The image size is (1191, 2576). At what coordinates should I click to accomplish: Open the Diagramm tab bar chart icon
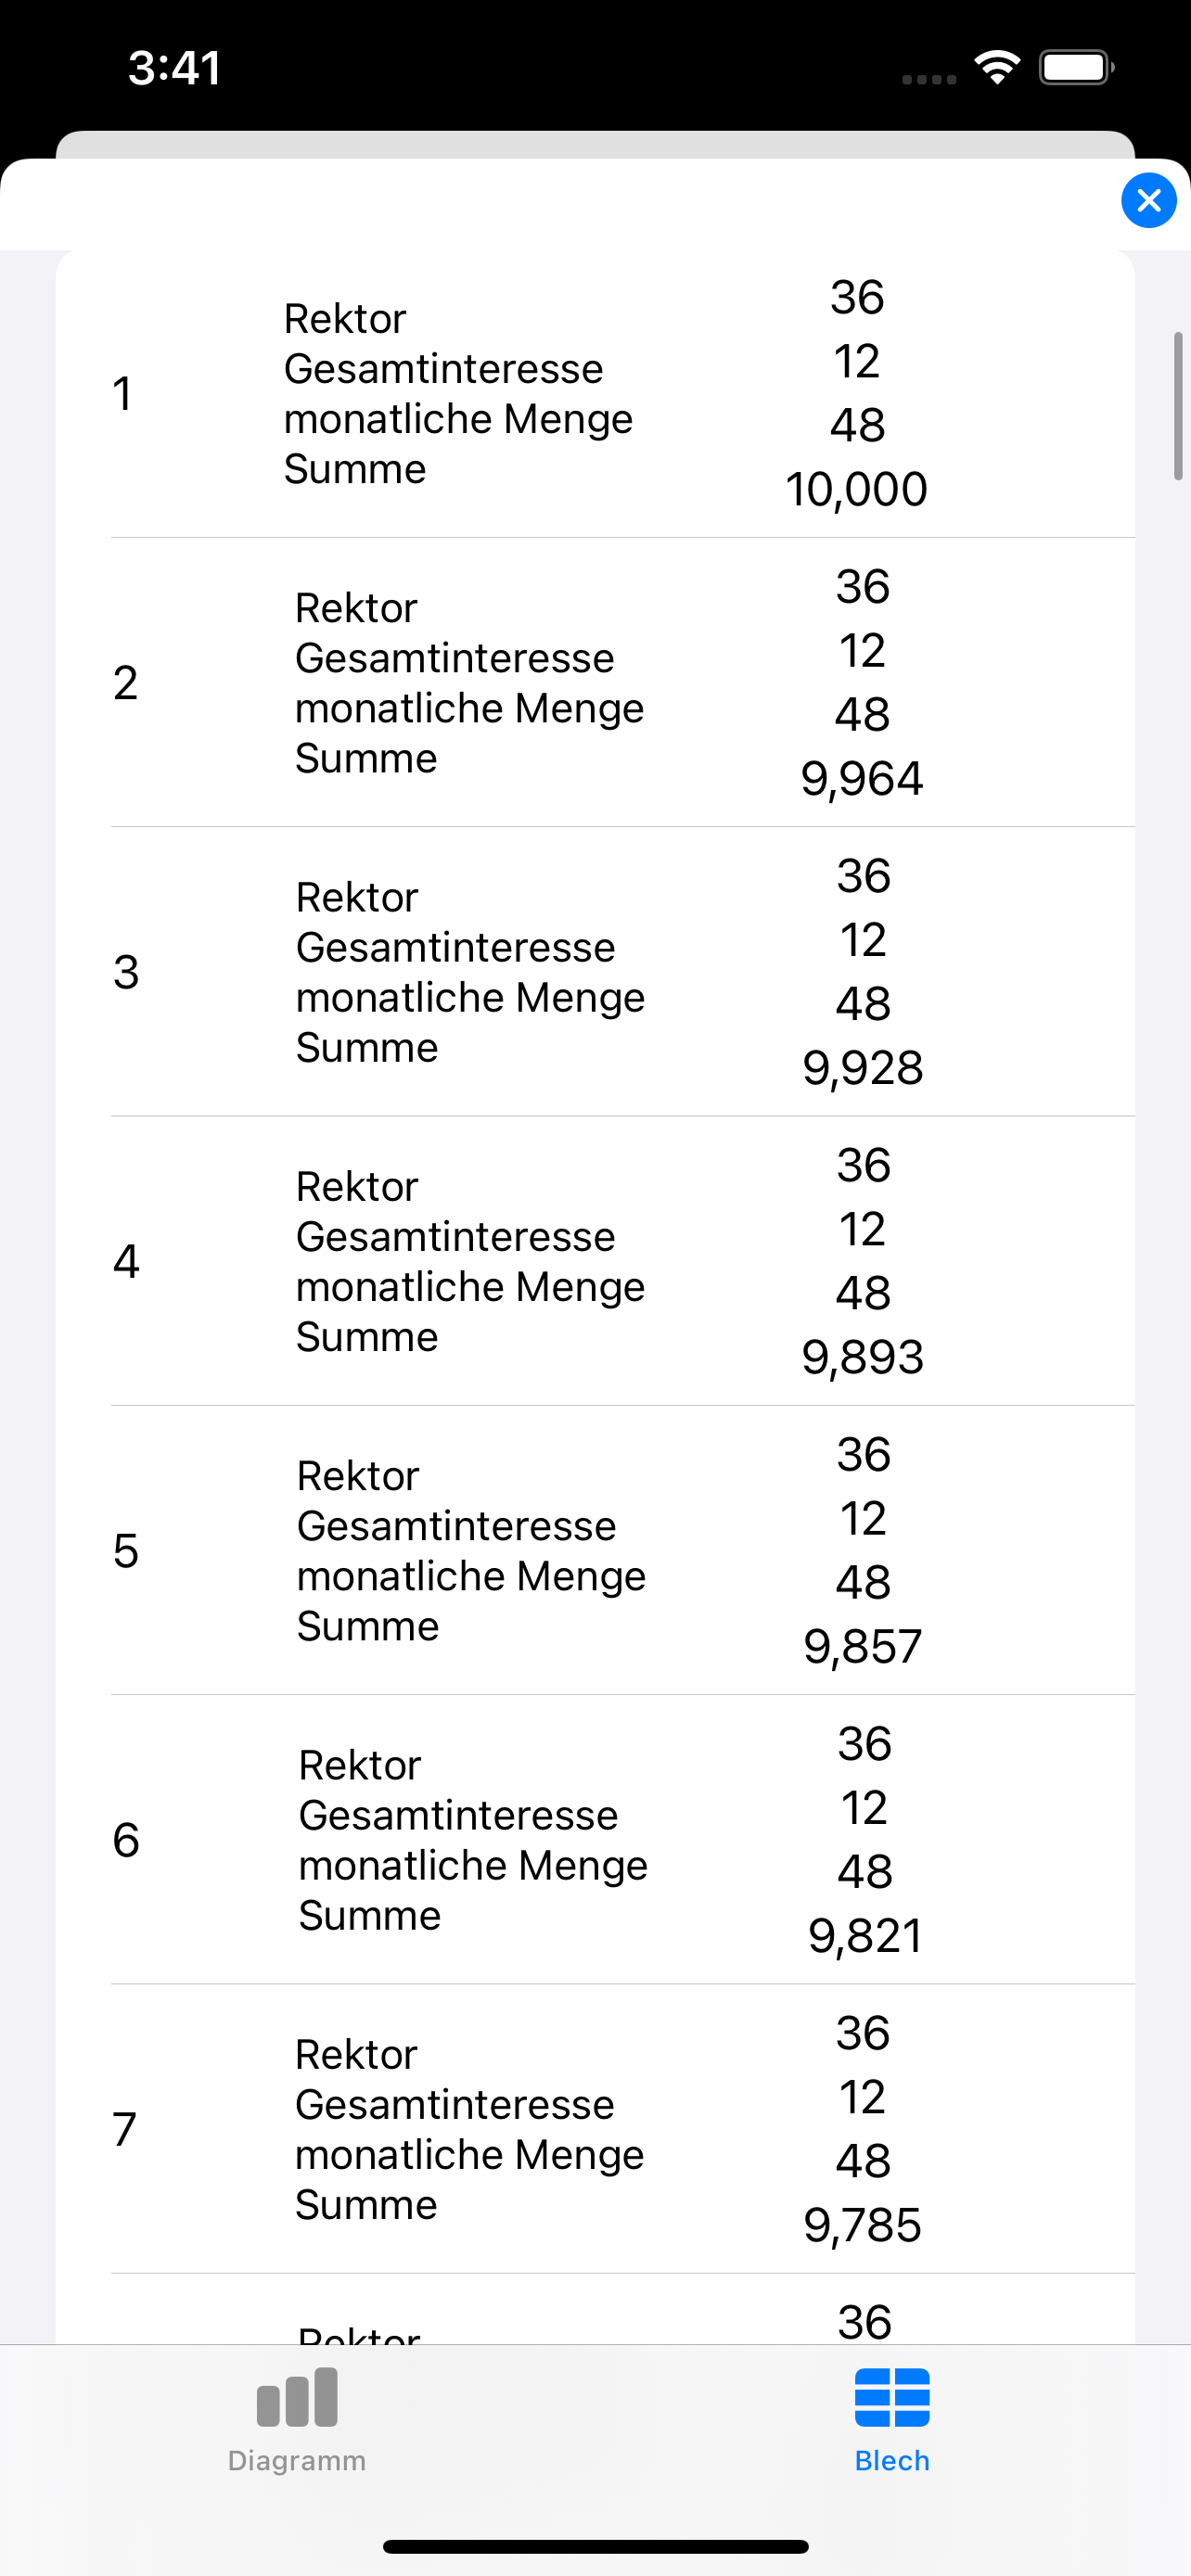pos(297,2397)
